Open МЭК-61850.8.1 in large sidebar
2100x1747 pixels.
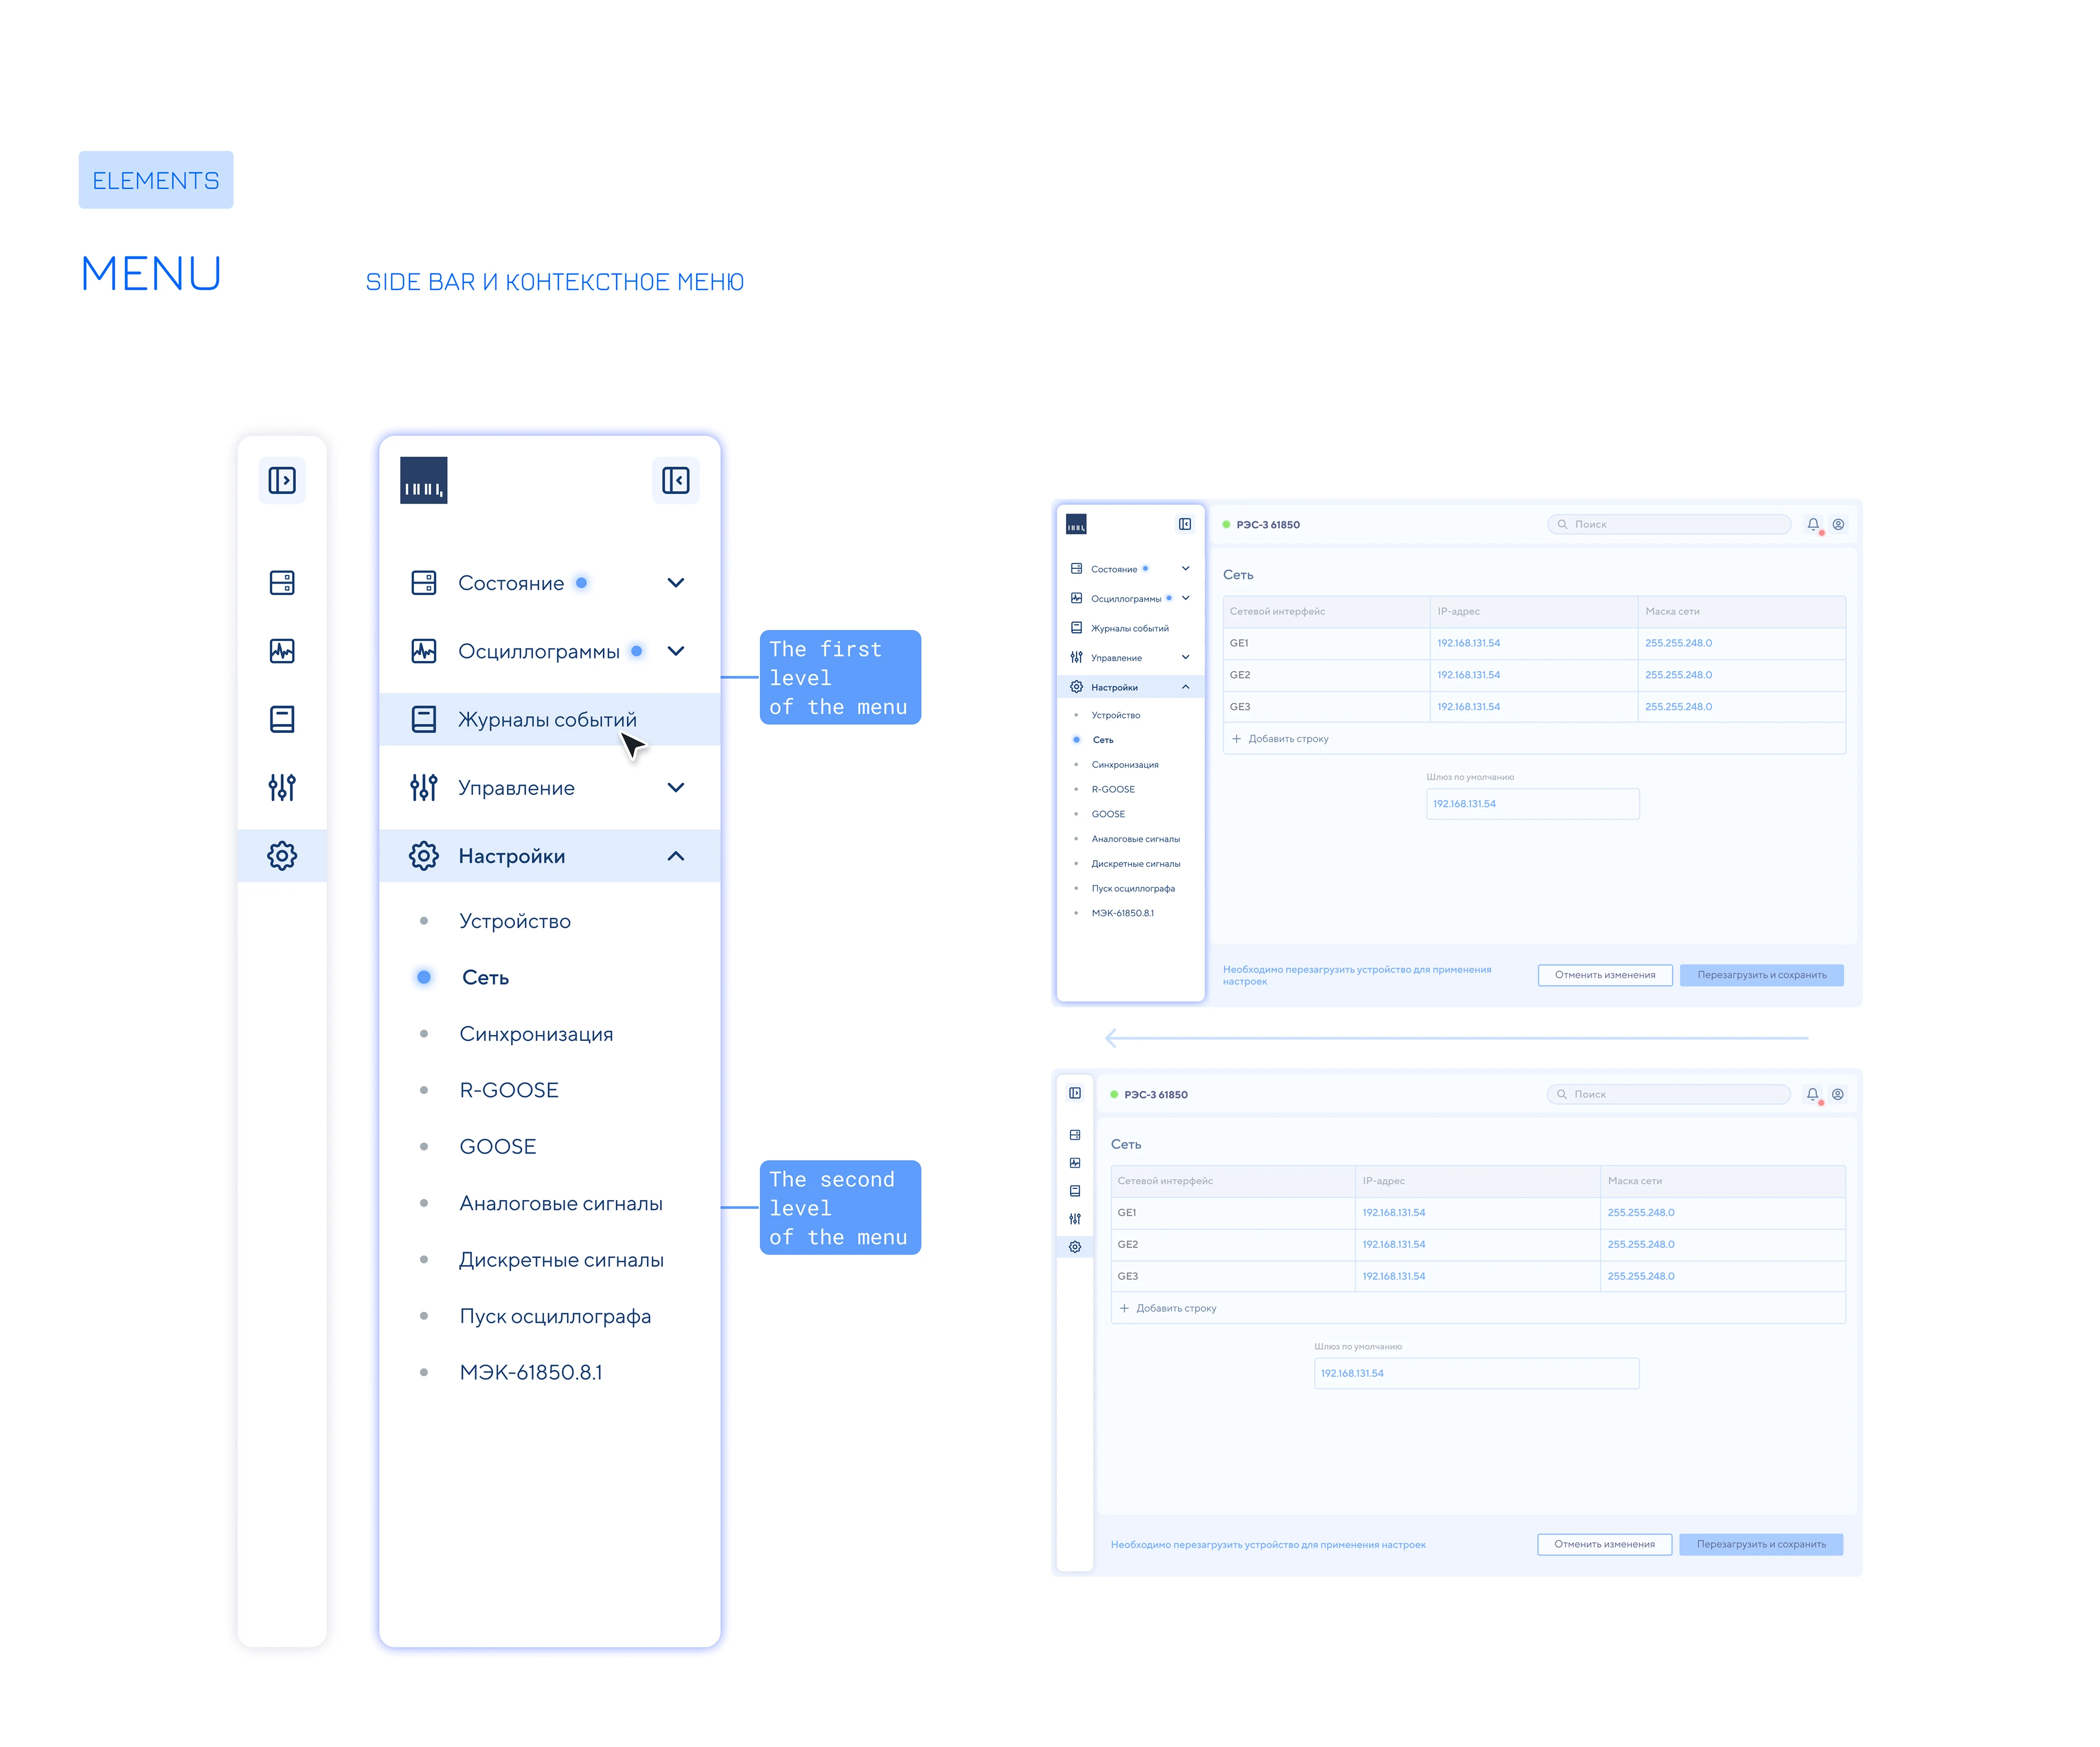pos(531,1373)
